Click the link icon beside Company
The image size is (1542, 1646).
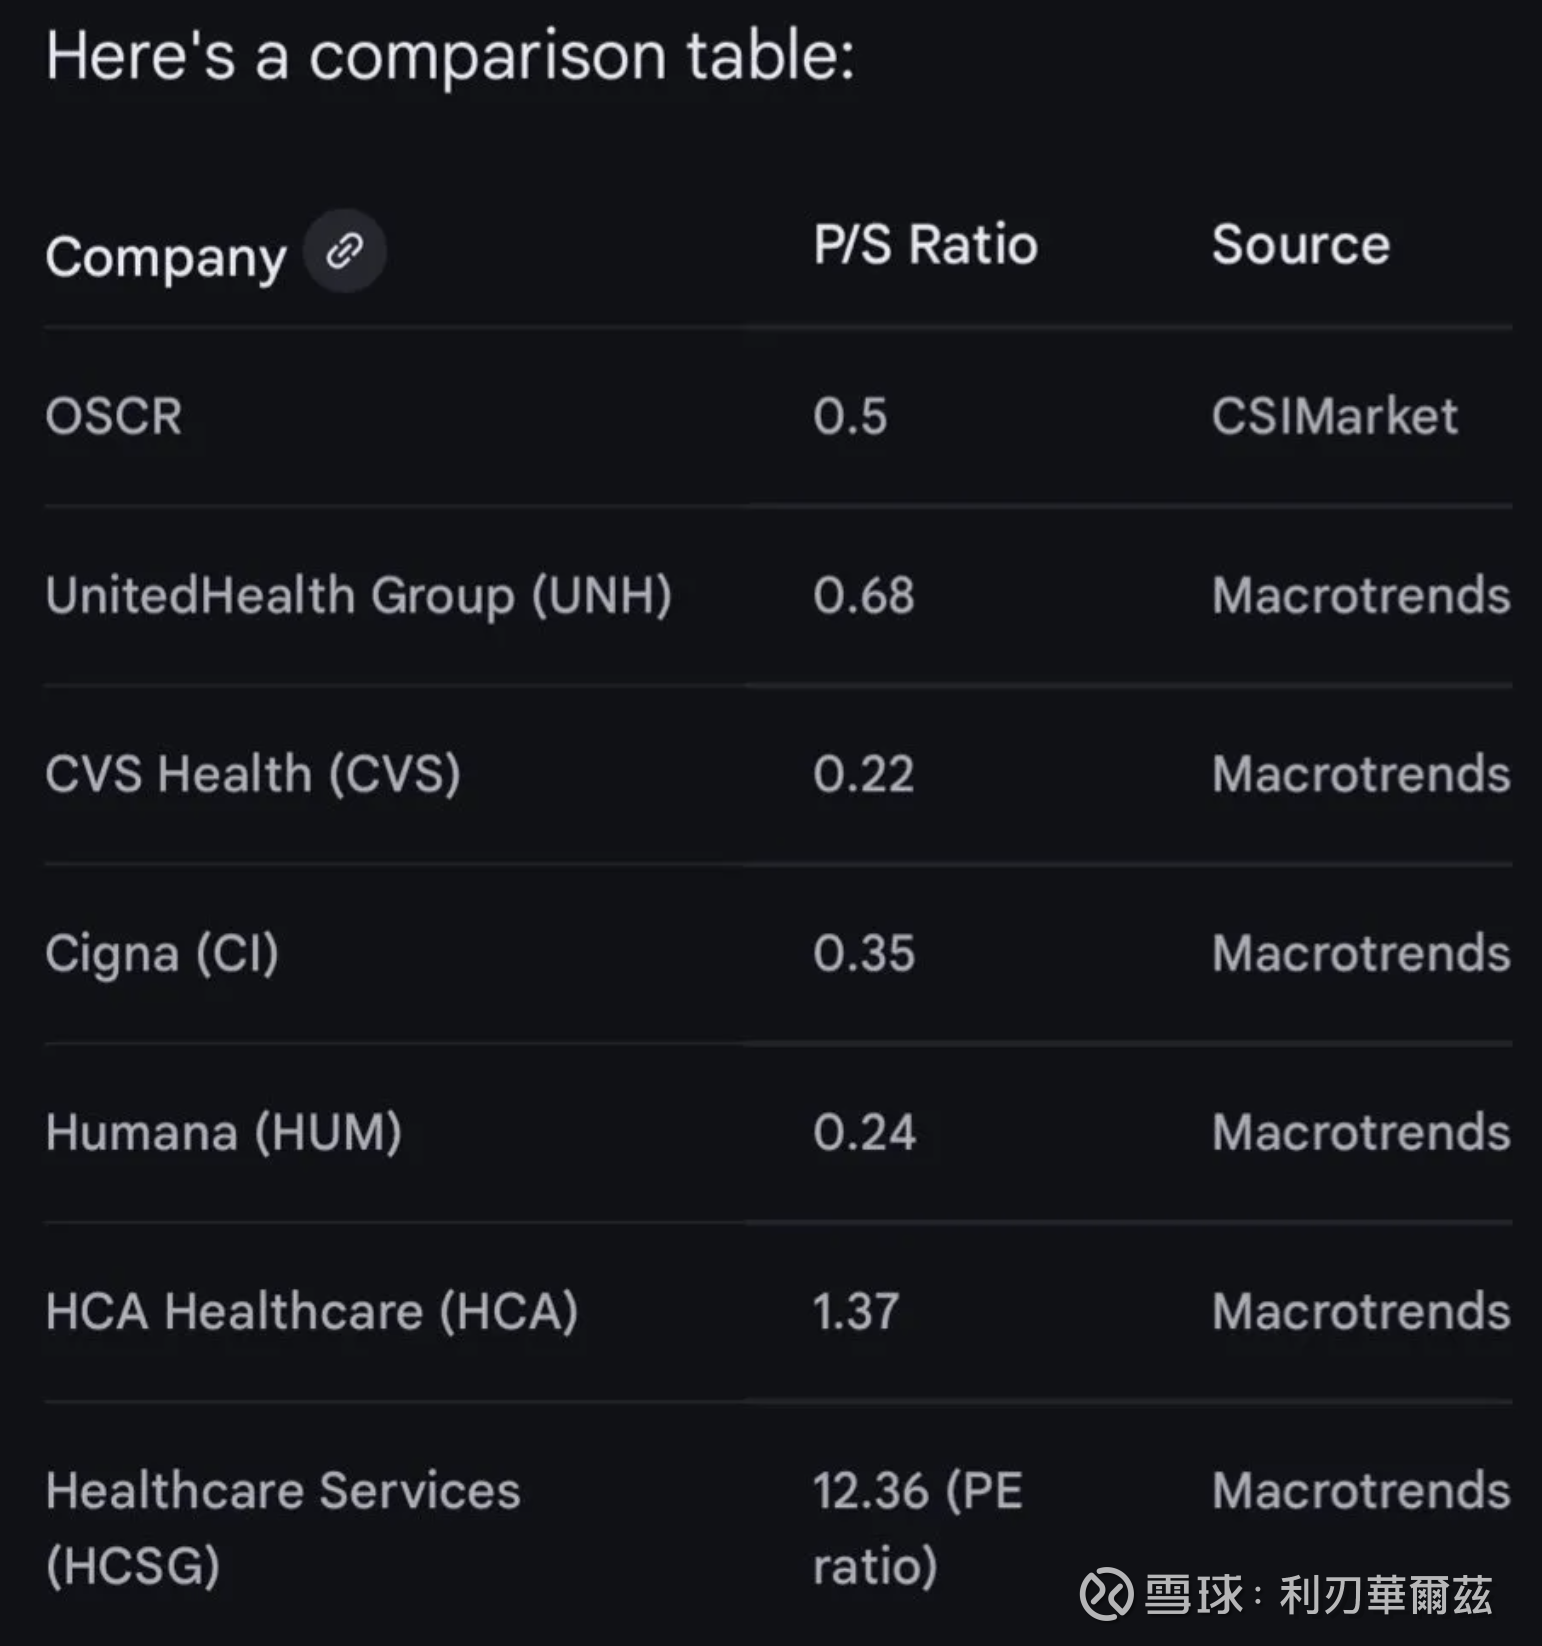[x=345, y=251]
